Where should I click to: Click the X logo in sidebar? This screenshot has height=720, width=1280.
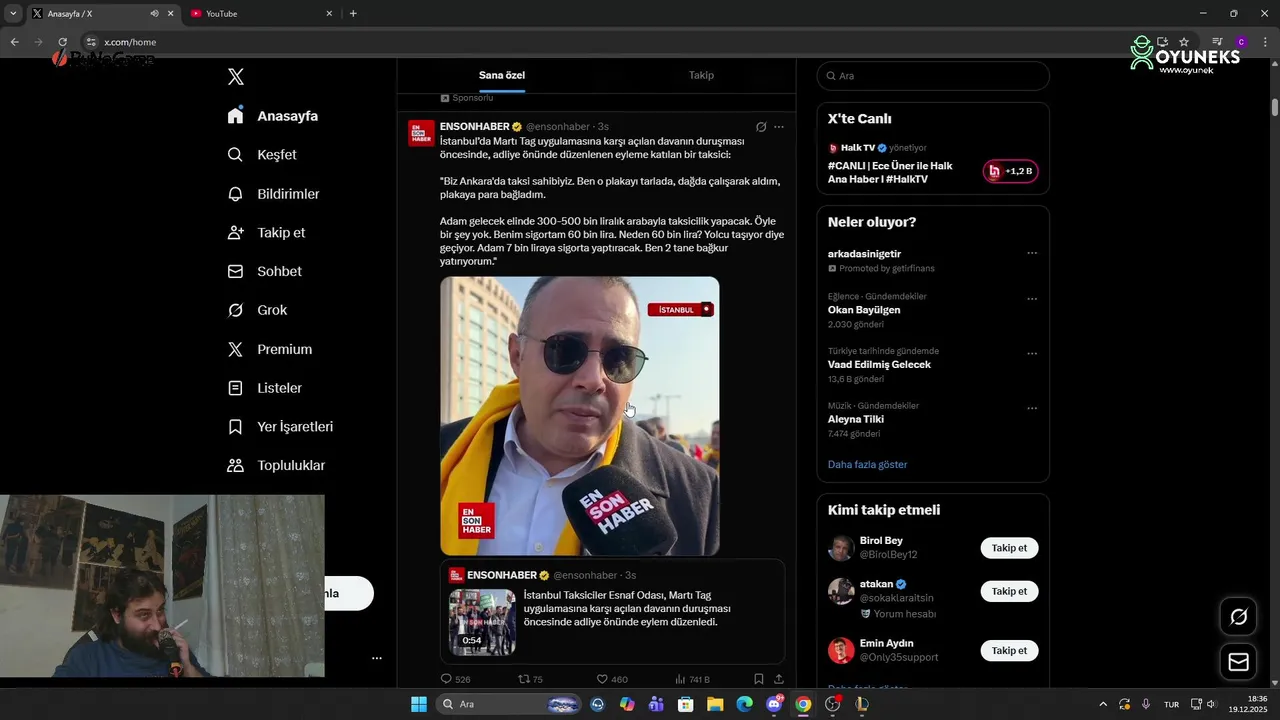click(x=235, y=77)
